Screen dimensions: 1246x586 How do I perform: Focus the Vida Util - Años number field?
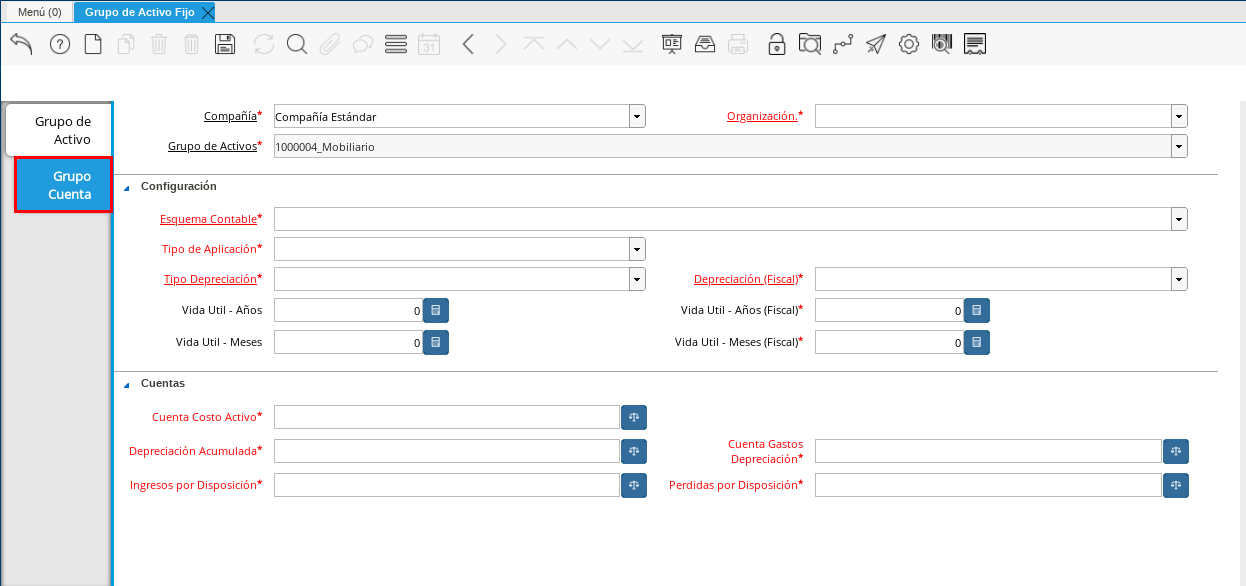click(x=349, y=311)
